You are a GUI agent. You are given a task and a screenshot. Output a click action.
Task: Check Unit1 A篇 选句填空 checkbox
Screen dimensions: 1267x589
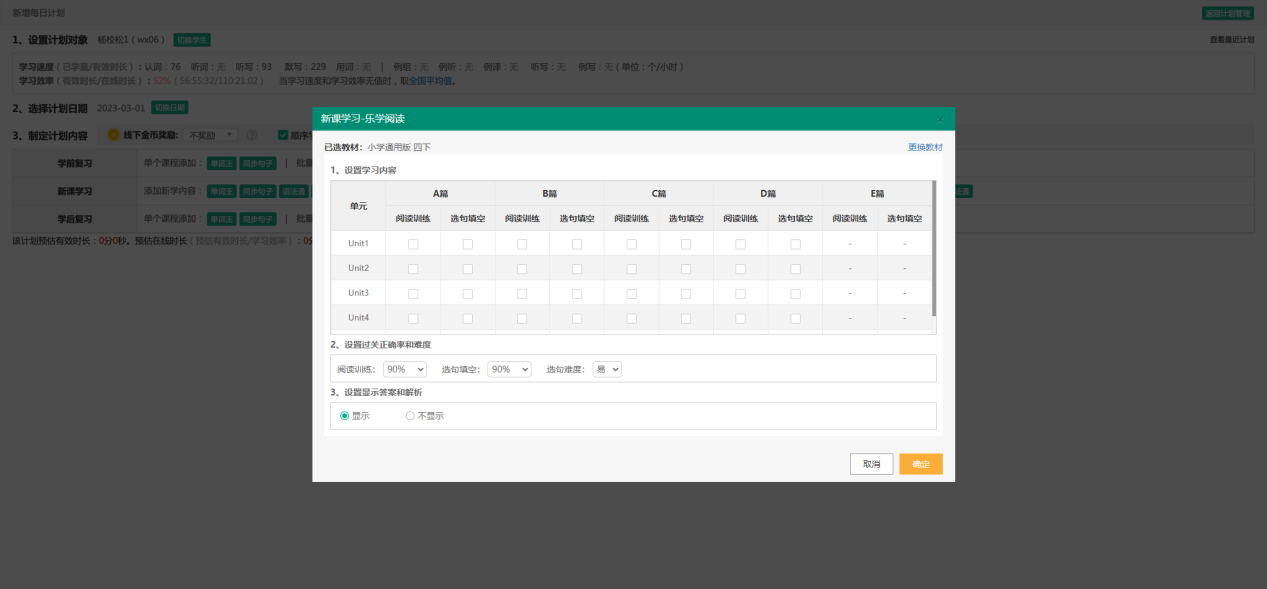(468, 244)
